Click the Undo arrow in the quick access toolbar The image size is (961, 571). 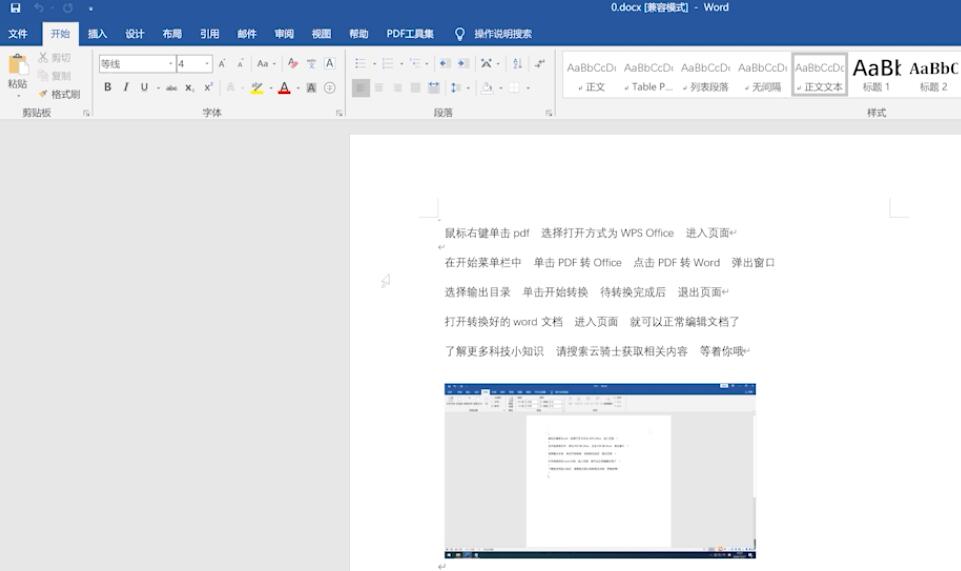(x=39, y=8)
